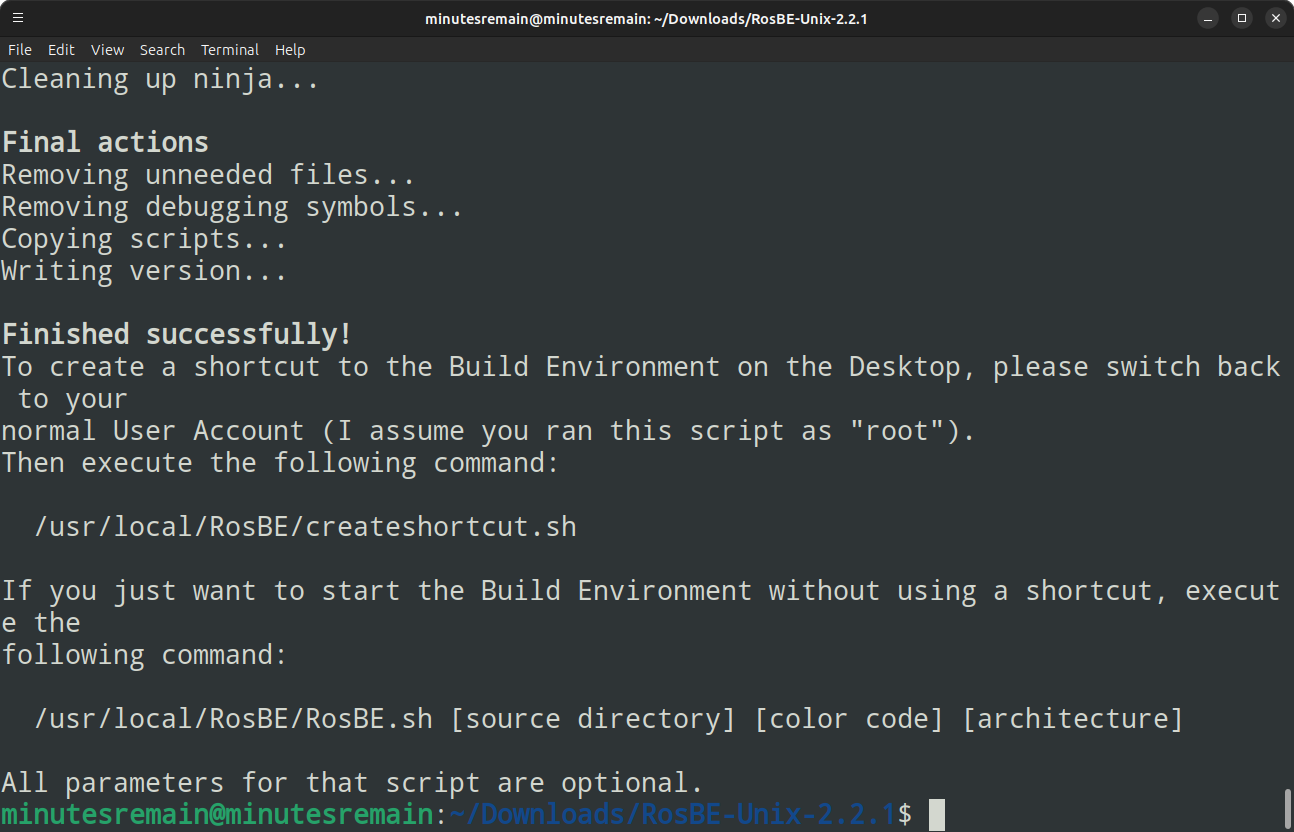Minimize the terminal window

tap(1208, 18)
